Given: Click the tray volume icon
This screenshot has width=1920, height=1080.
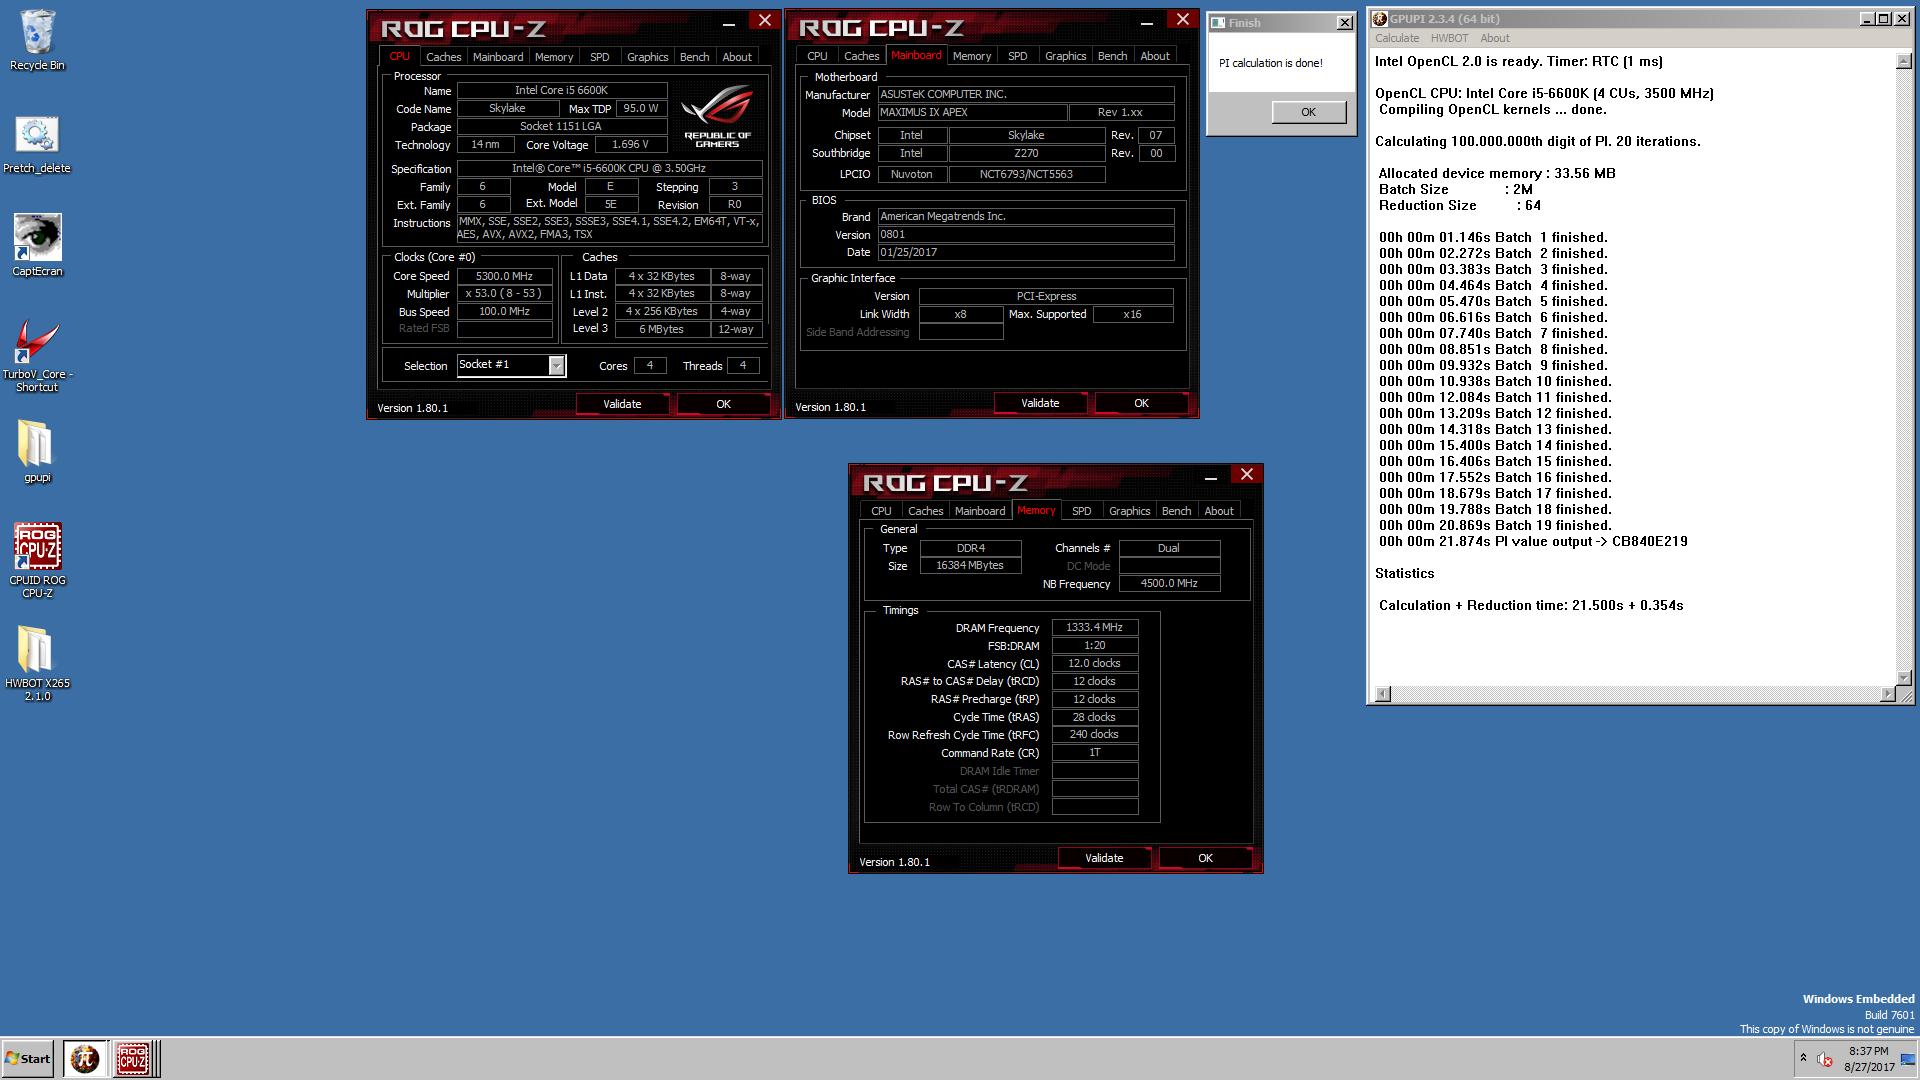Looking at the screenshot, I should [1825, 1059].
